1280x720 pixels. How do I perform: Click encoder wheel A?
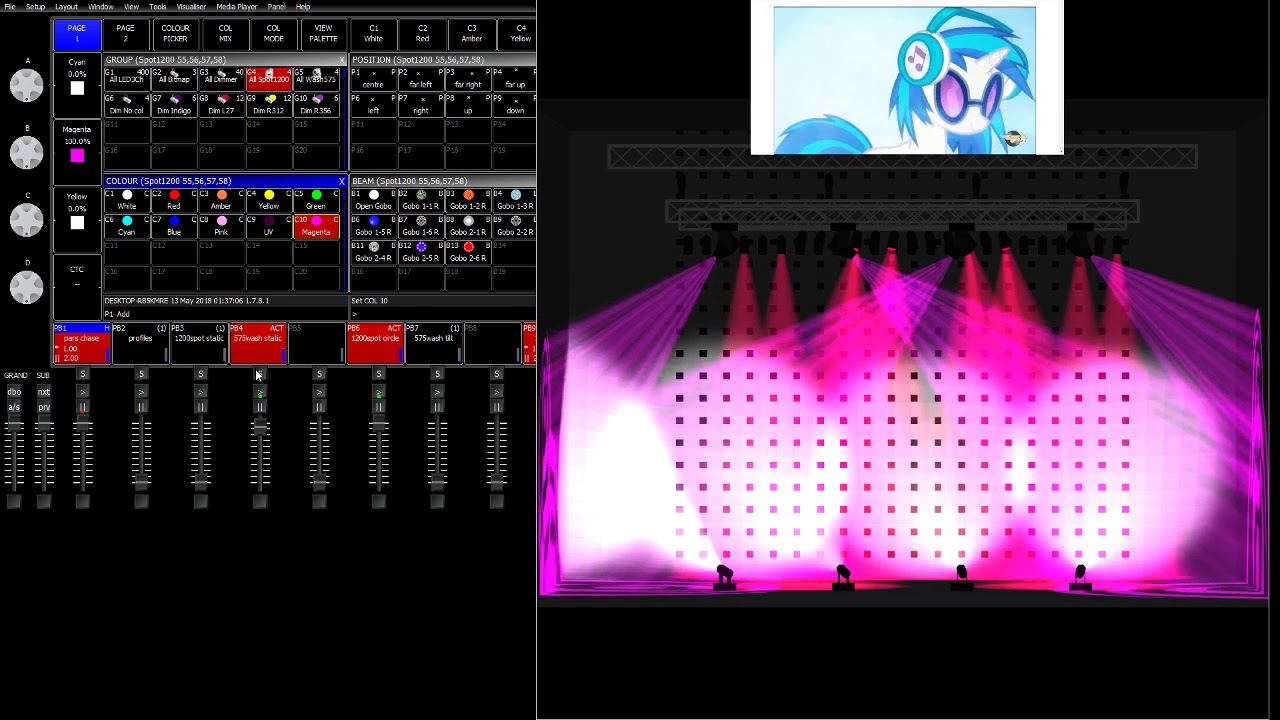point(27,86)
